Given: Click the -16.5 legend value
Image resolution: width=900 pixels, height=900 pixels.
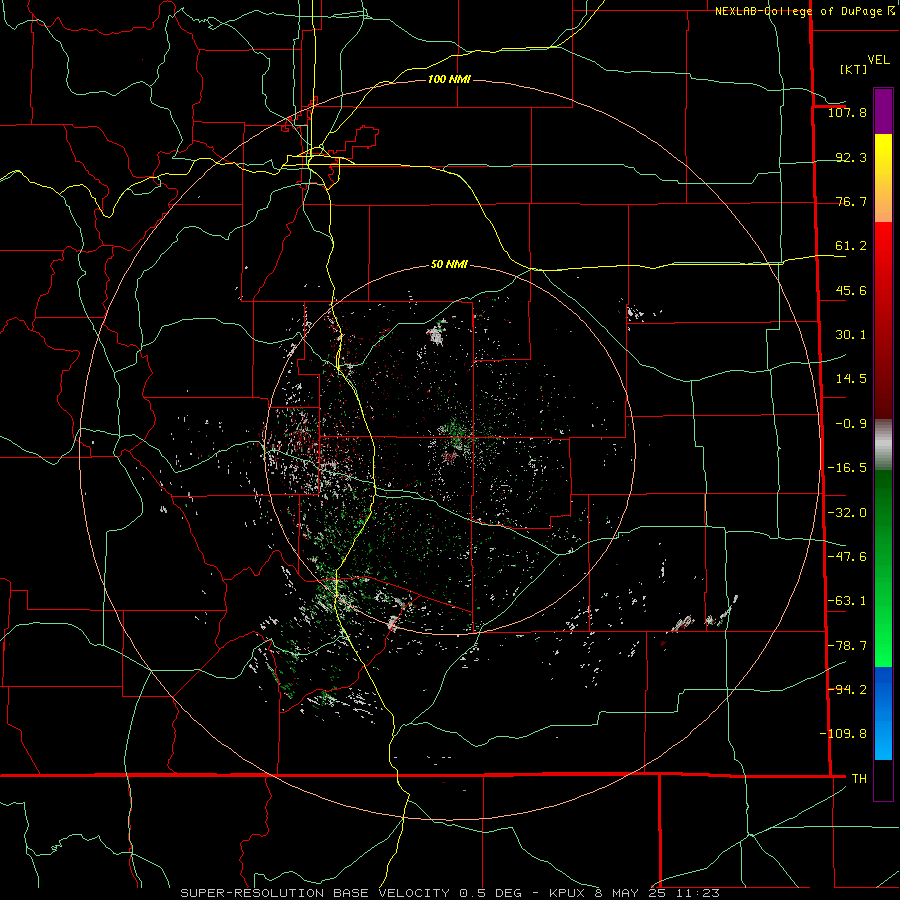Looking at the screenshot, I should click(847, 468).
